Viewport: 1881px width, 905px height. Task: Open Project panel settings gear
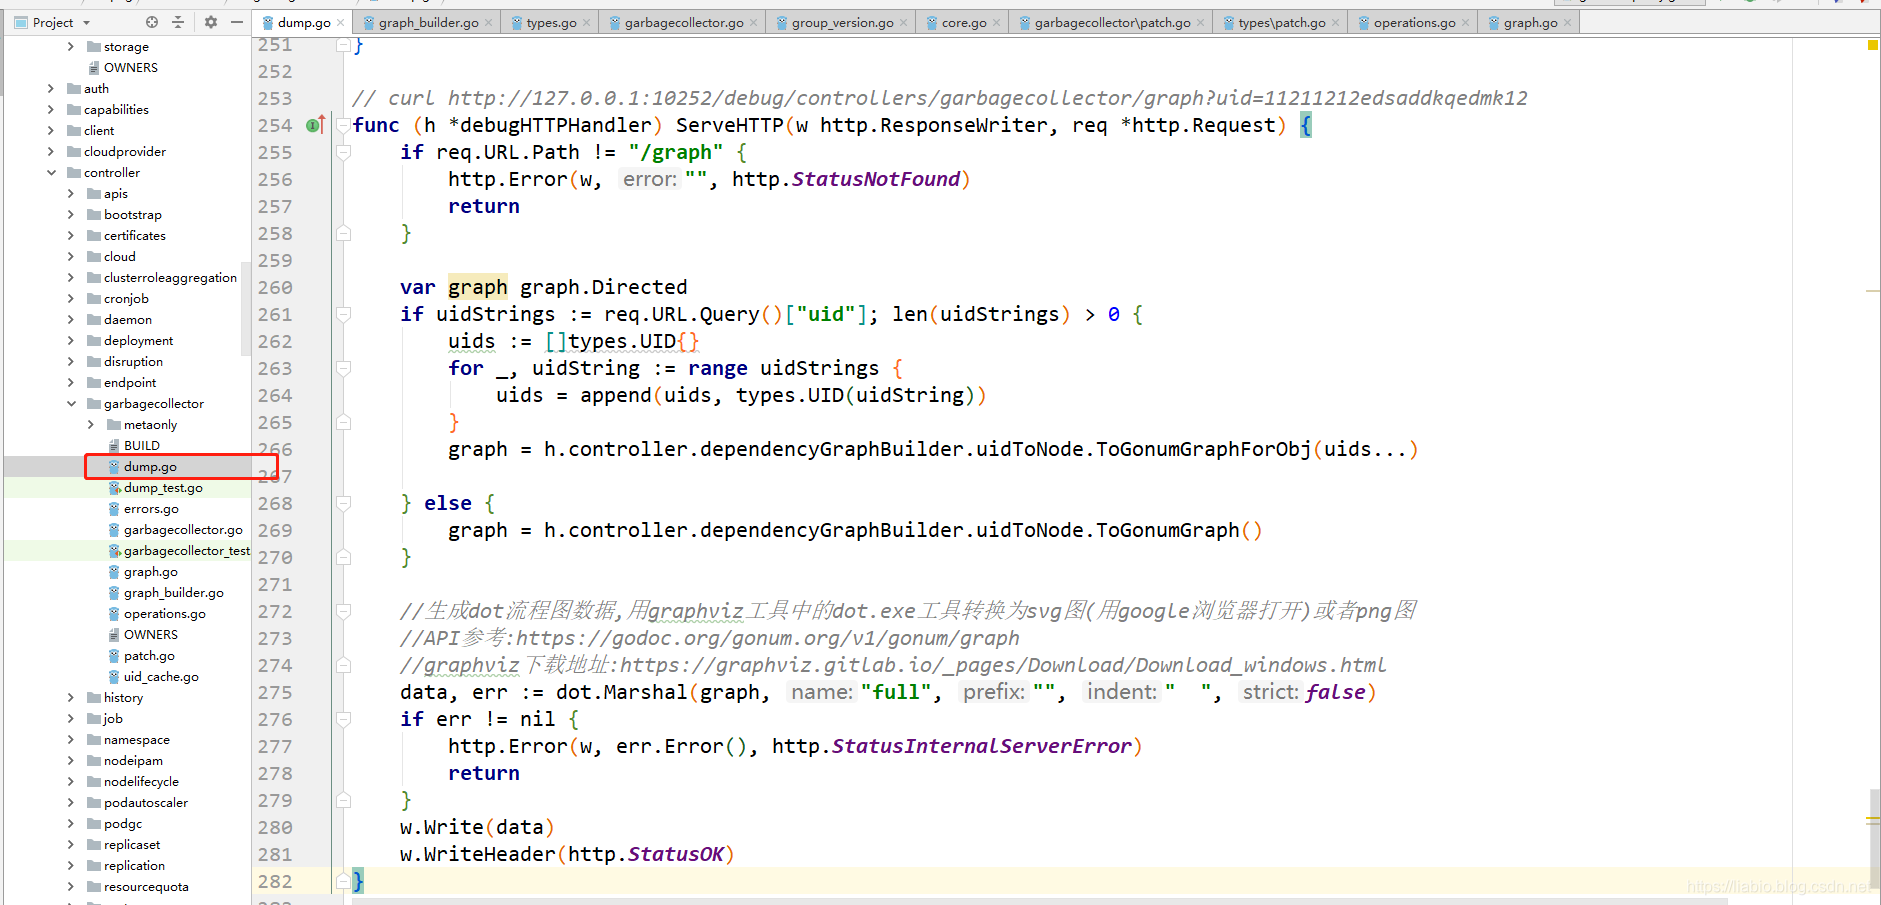(x=211, y=22)
